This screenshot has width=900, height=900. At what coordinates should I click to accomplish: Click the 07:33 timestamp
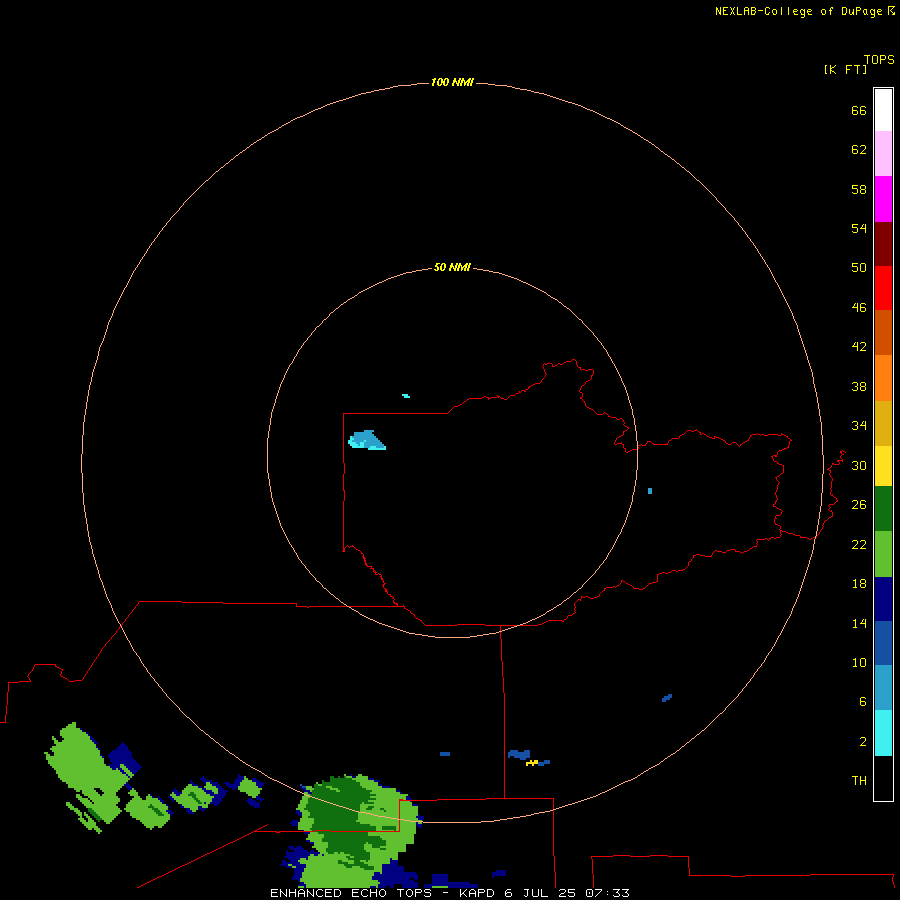[607, 893]
